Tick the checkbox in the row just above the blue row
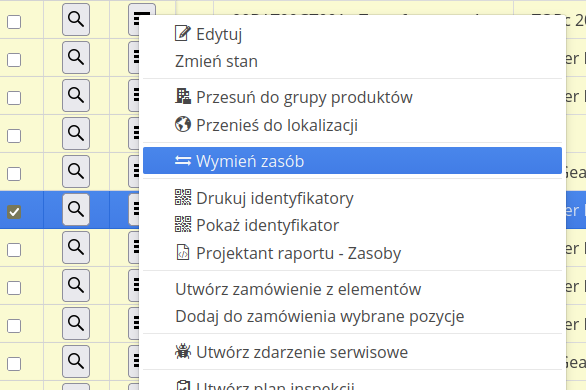 pos(14,174)
